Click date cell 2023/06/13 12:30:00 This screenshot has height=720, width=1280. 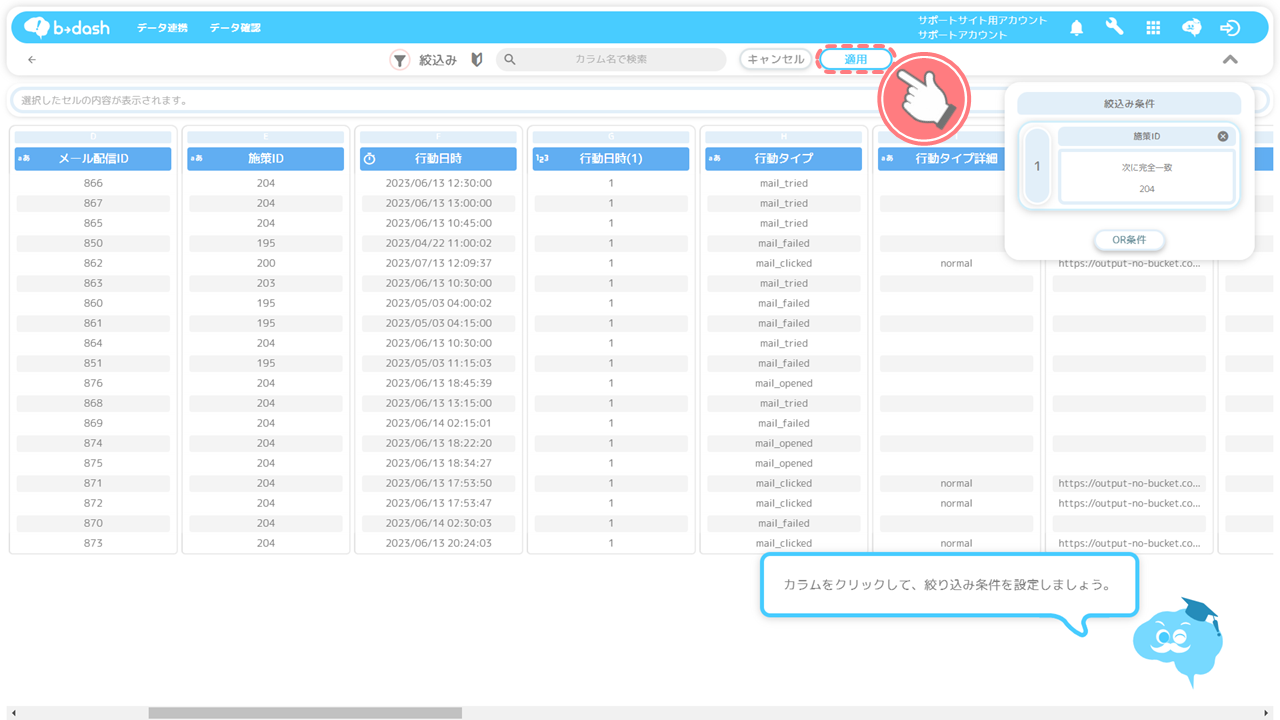coord(438,184)
